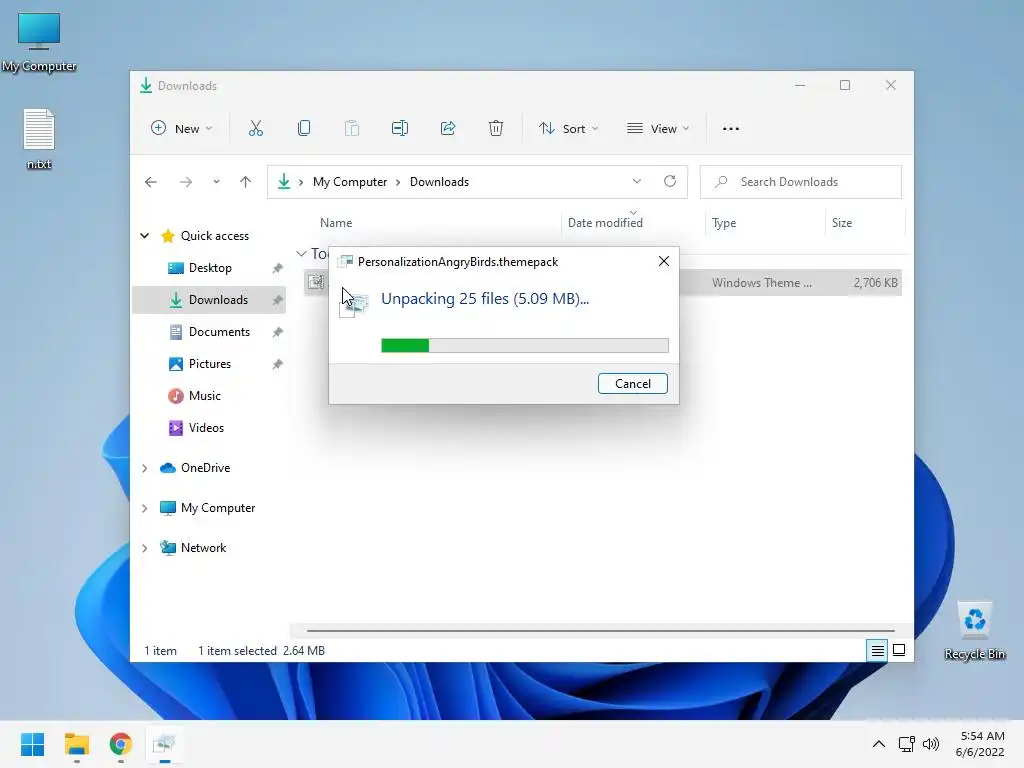Click the Delete trash can icon
The image size is (1024, 768).
coord(496,129)
